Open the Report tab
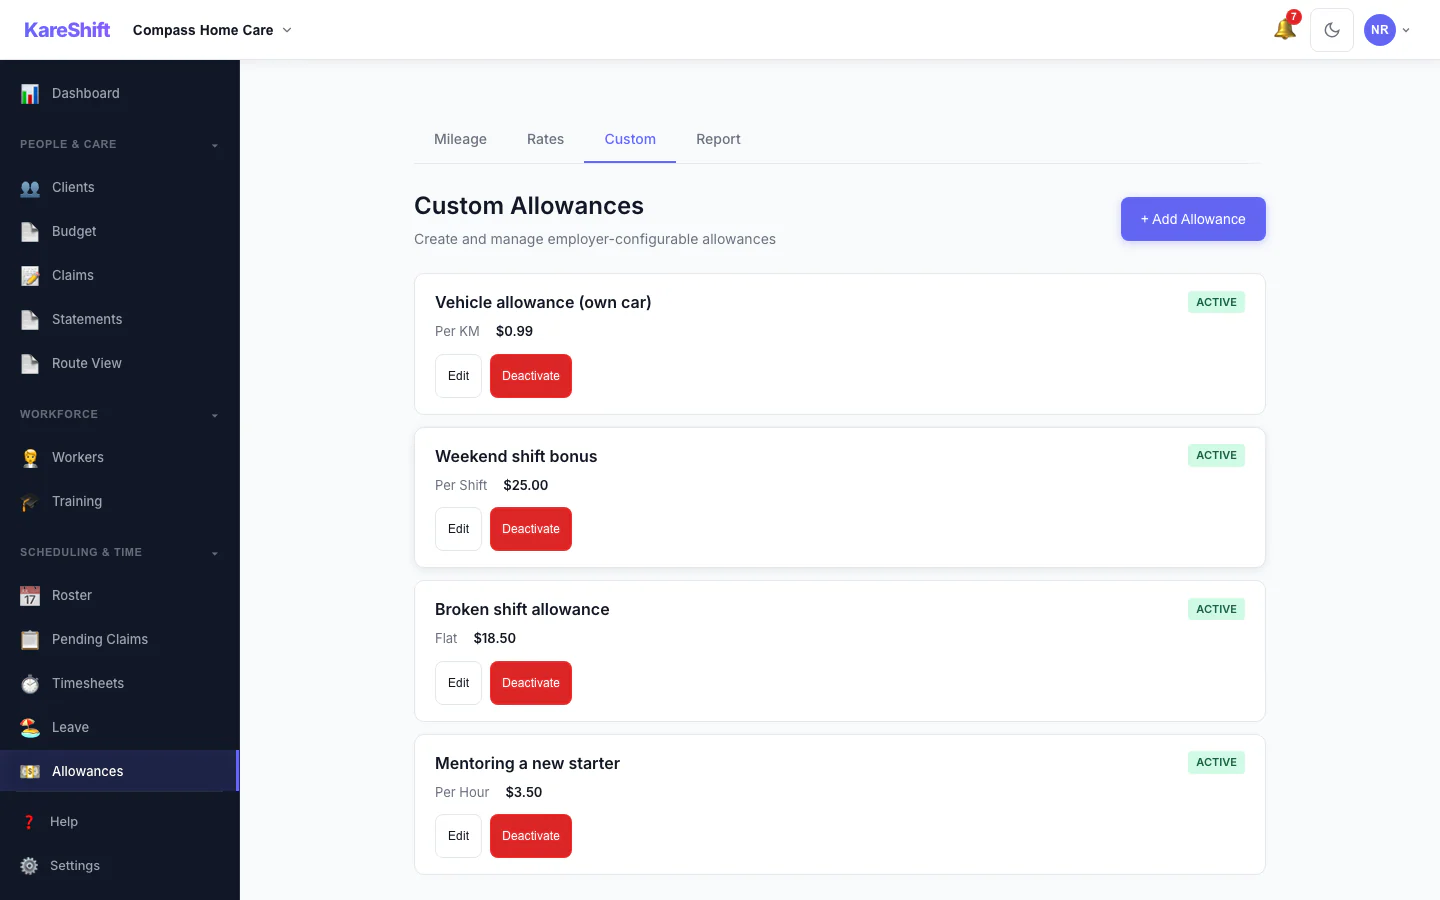1440x900 pixels. (718, 139)
